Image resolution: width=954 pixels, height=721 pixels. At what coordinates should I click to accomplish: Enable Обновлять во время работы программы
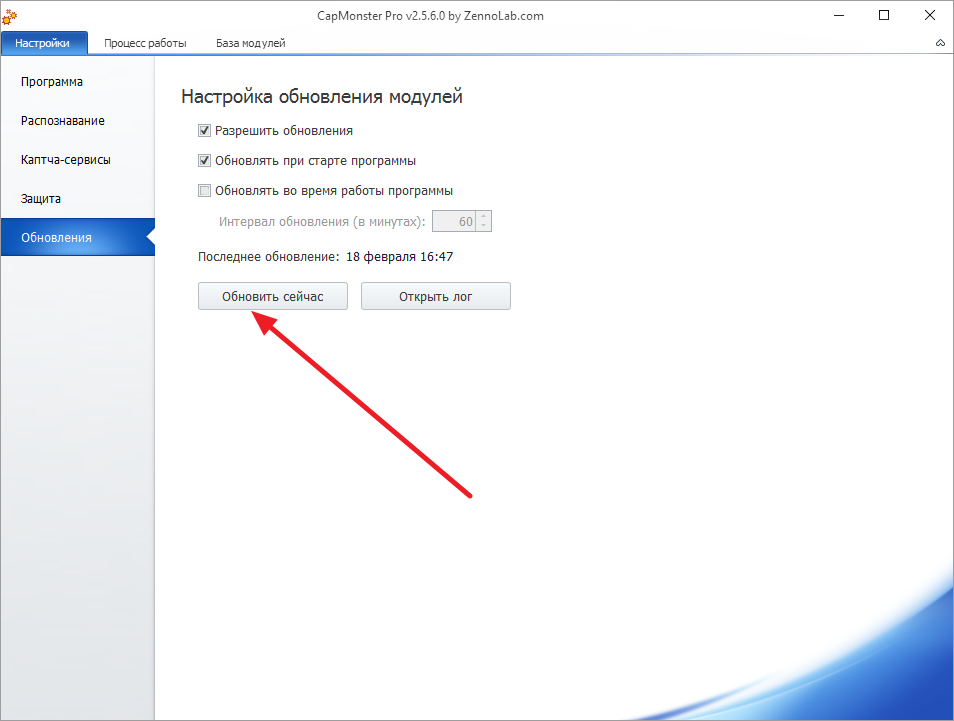(204, 190)
